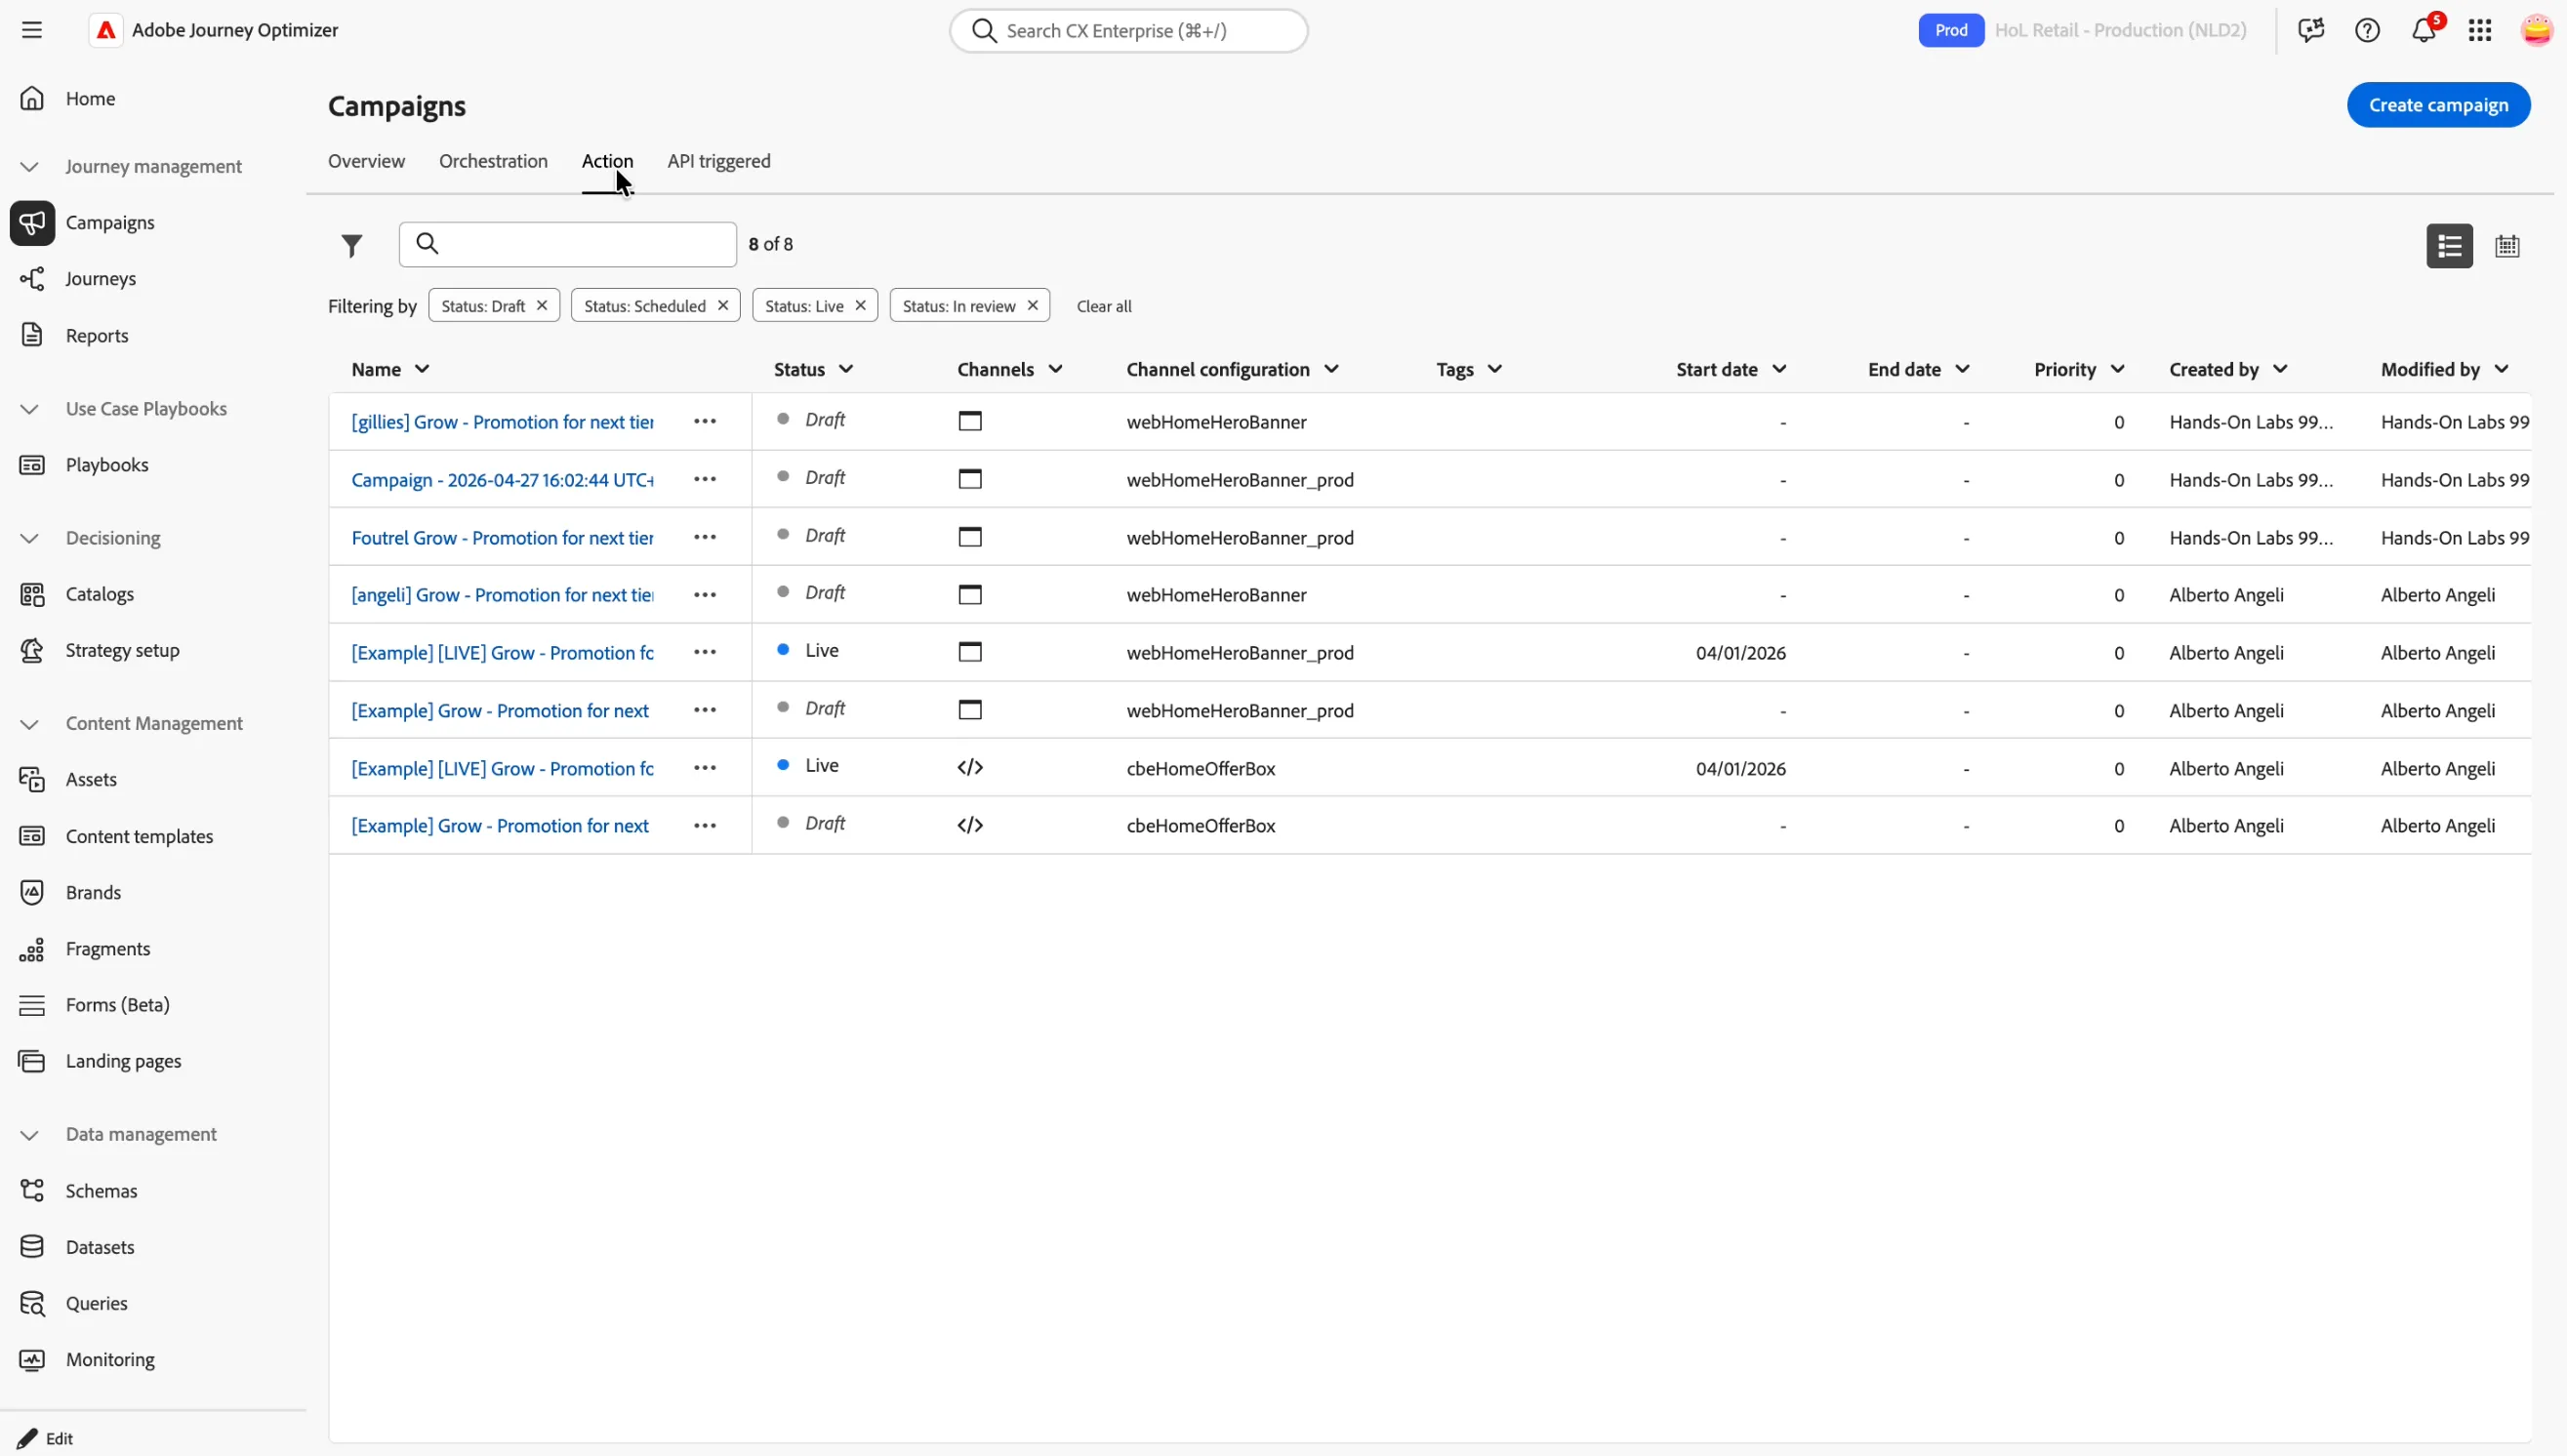The image size is (2567, 1456).
Task: Open the Foutrel Grow - Promotion campaign link
Action: 502,538
